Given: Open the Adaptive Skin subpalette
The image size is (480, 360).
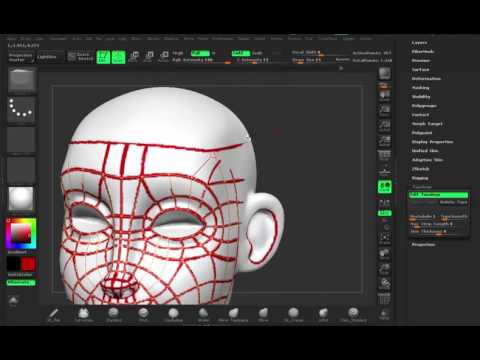Looking at the screenshot, I should click(x=427, y=160).
